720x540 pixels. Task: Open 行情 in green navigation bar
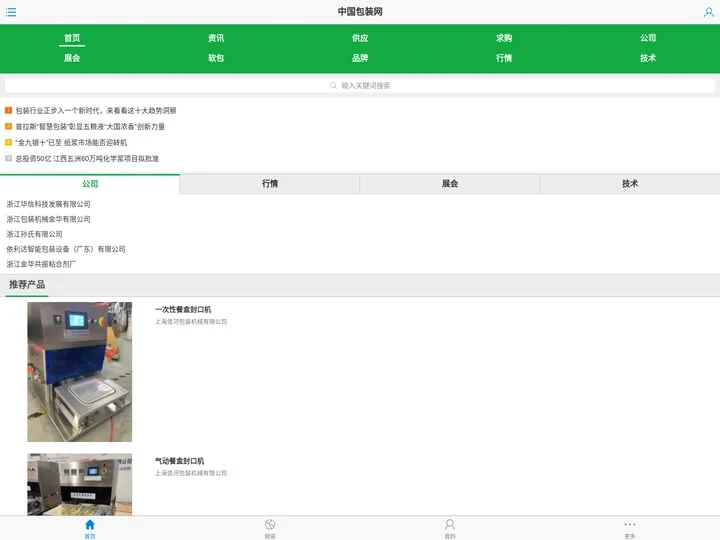504,58
